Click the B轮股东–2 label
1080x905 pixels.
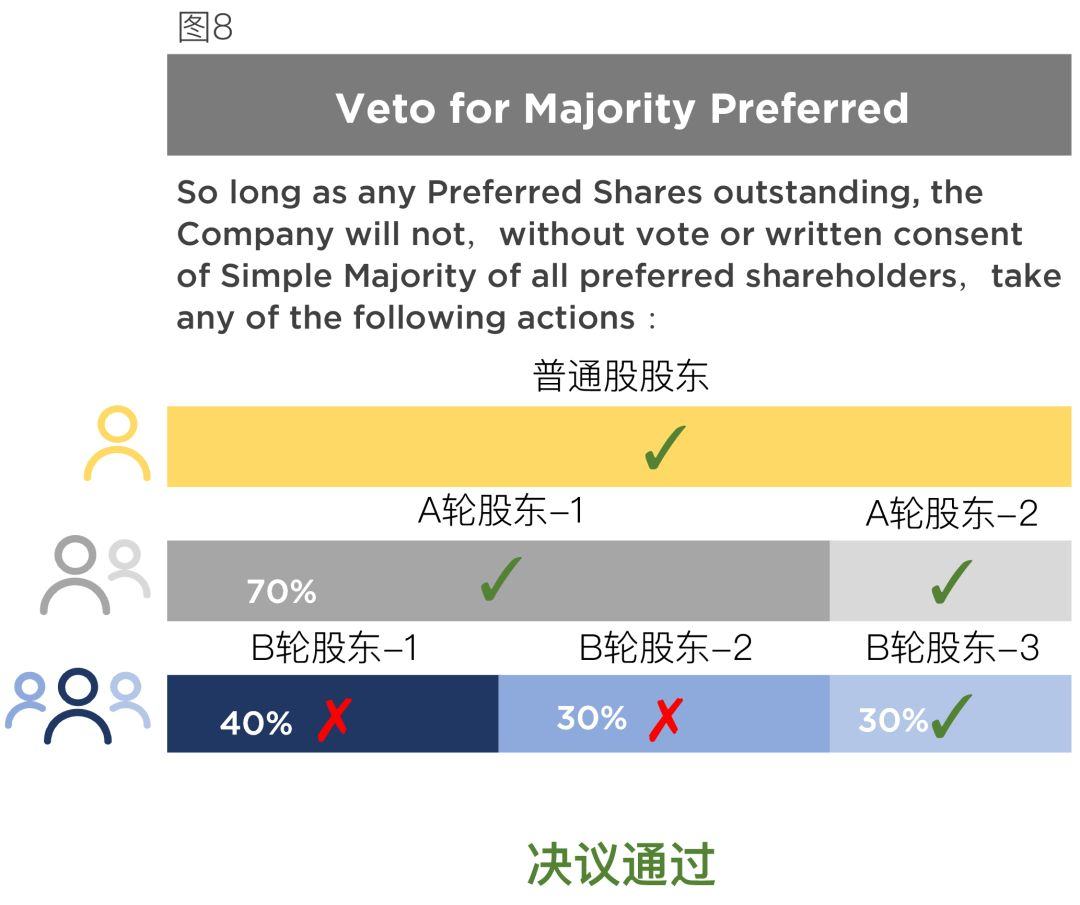pyautogui.click(x=665, y=649)
